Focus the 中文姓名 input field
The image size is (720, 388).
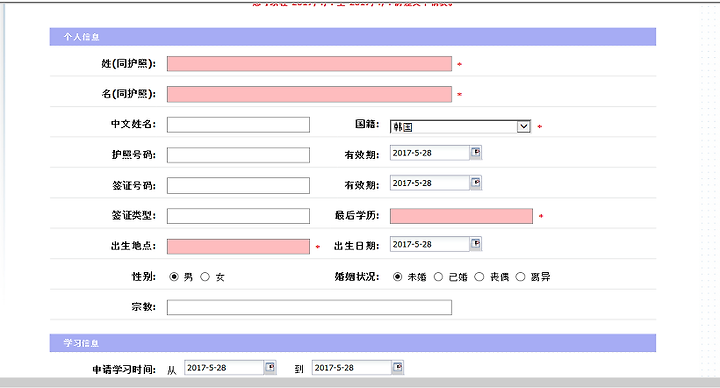click(238, 124)
